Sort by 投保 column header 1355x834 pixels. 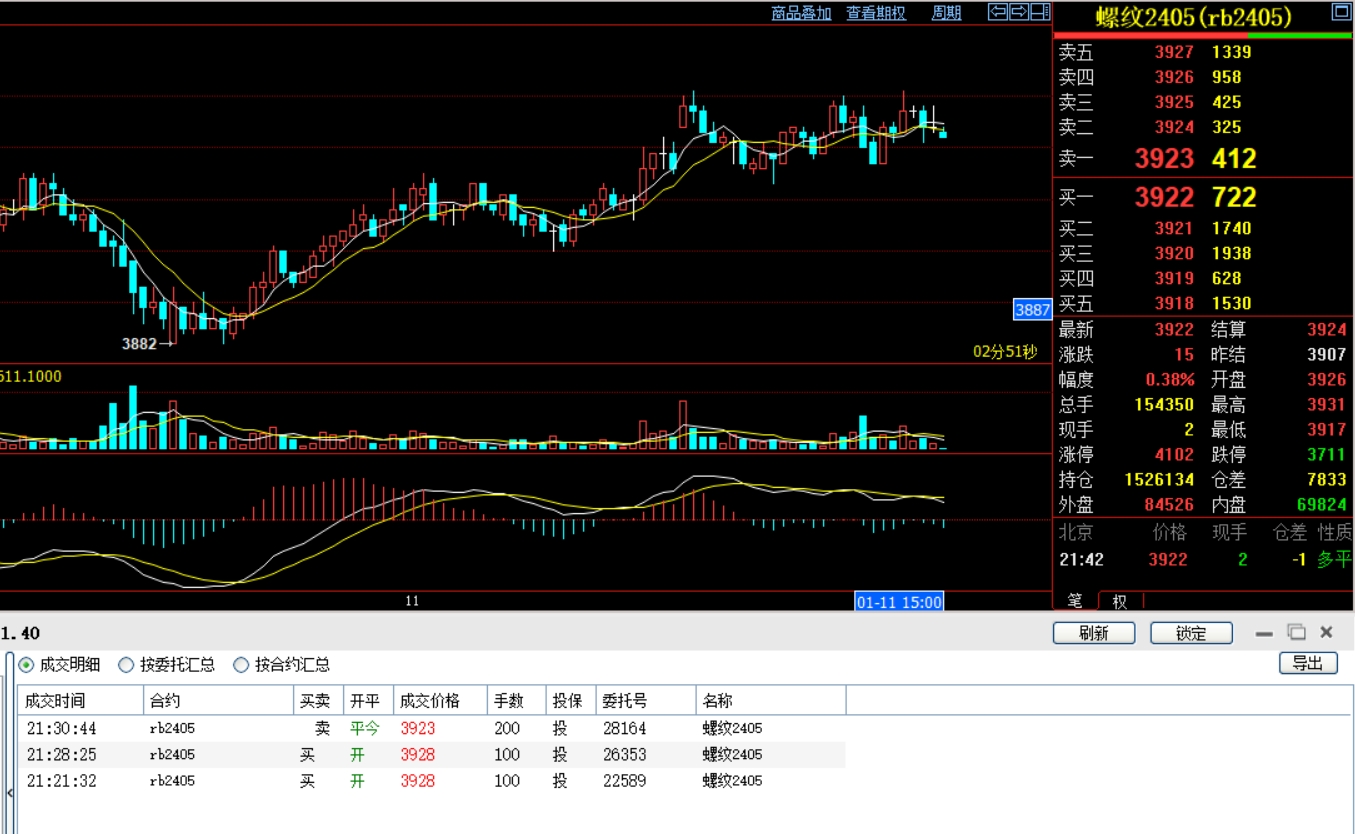tap(571, 701)
